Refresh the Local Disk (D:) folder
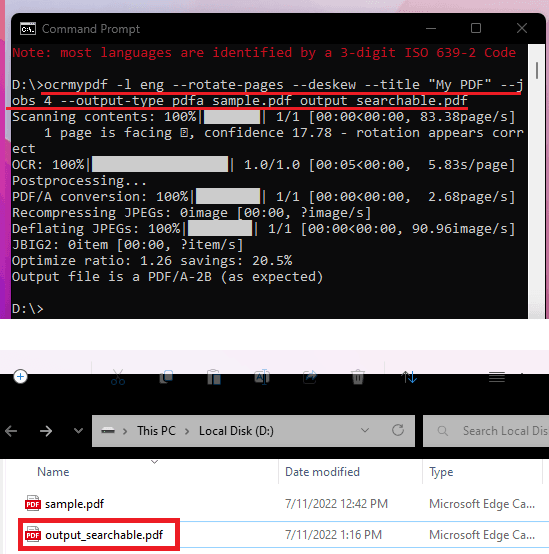 pyautogui.click(x=398, y=430)
